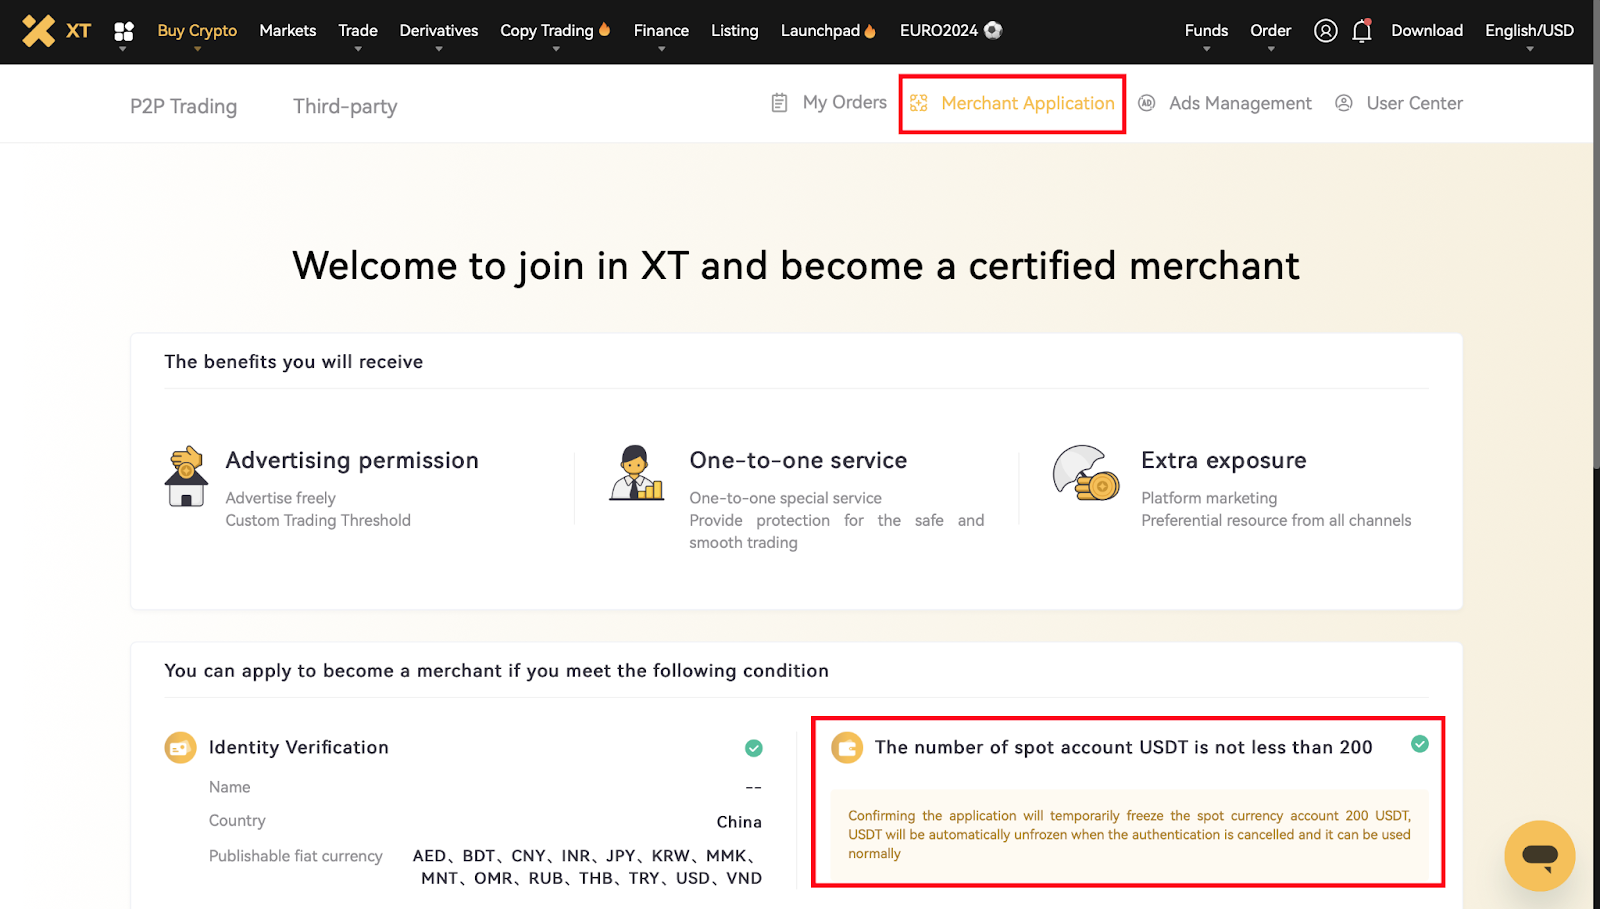Expand the Funds dropdown

coord(1206,31)
